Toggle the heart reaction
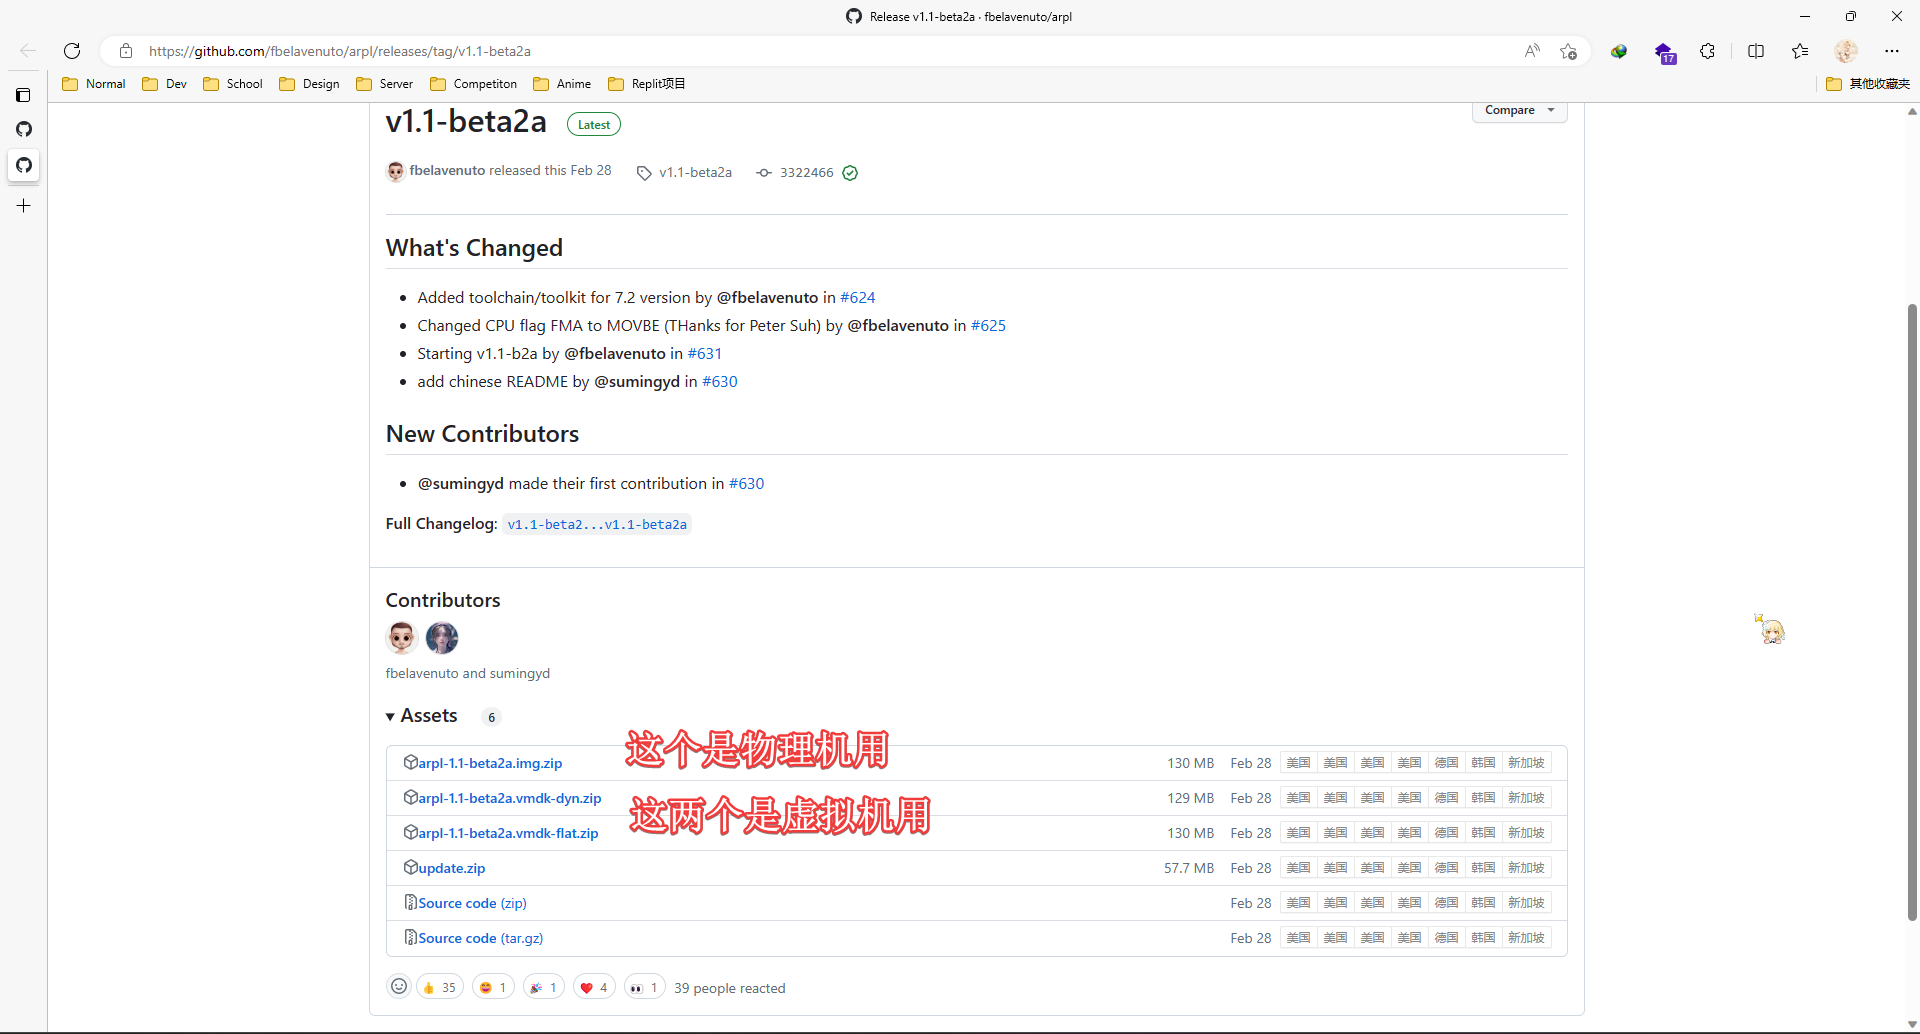Screen dimensions: 1920x1034 [594, 987]
